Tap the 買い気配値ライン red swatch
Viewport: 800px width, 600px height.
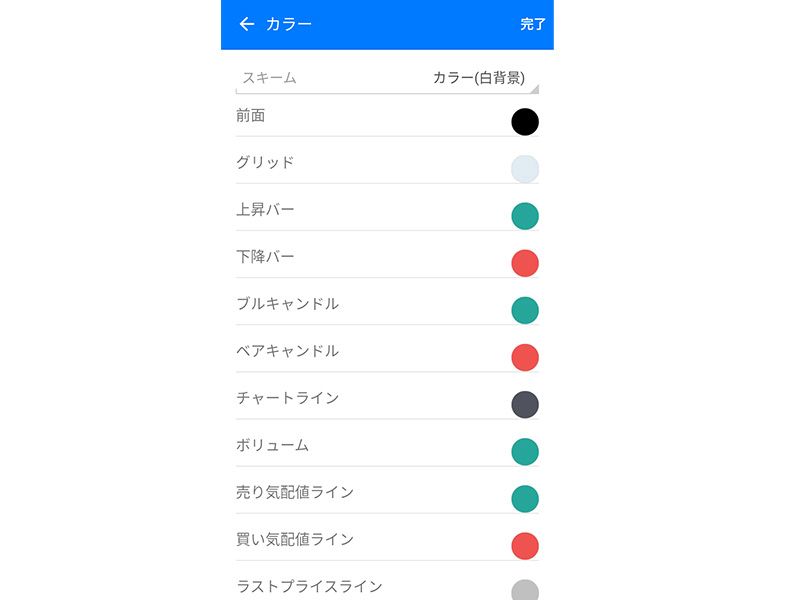click(x=525, y=545)
